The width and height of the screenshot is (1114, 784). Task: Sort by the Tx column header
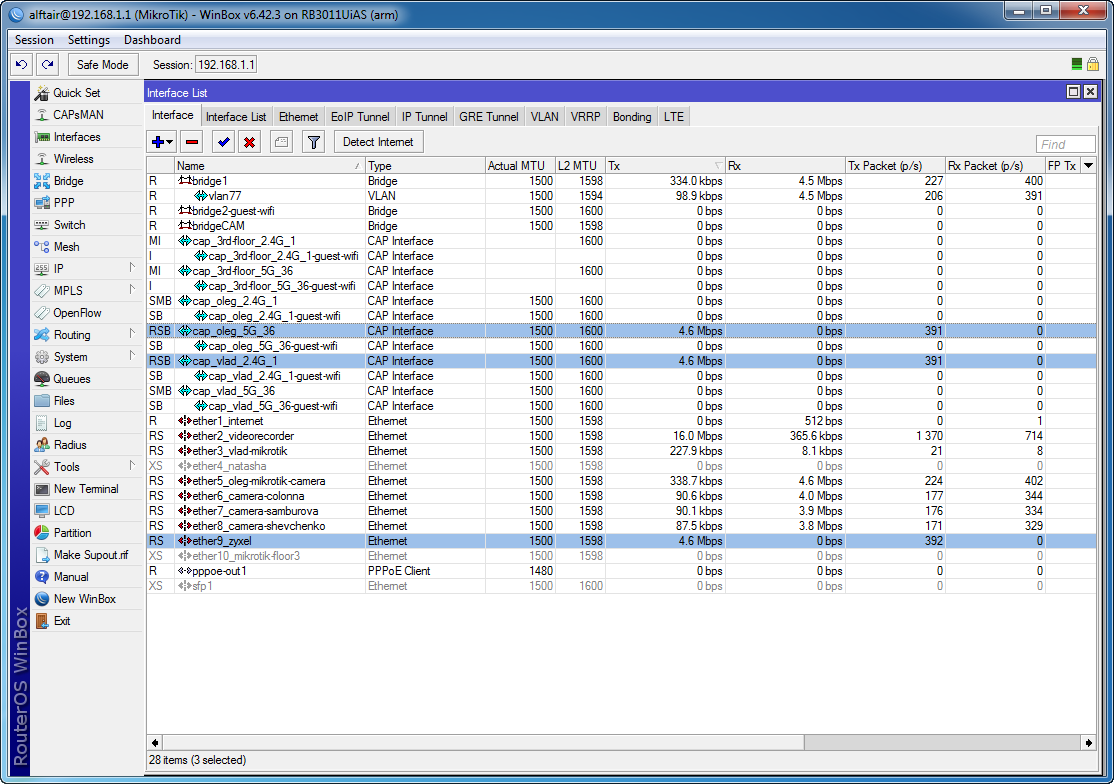pyautogui.click(x=665, y=165)
